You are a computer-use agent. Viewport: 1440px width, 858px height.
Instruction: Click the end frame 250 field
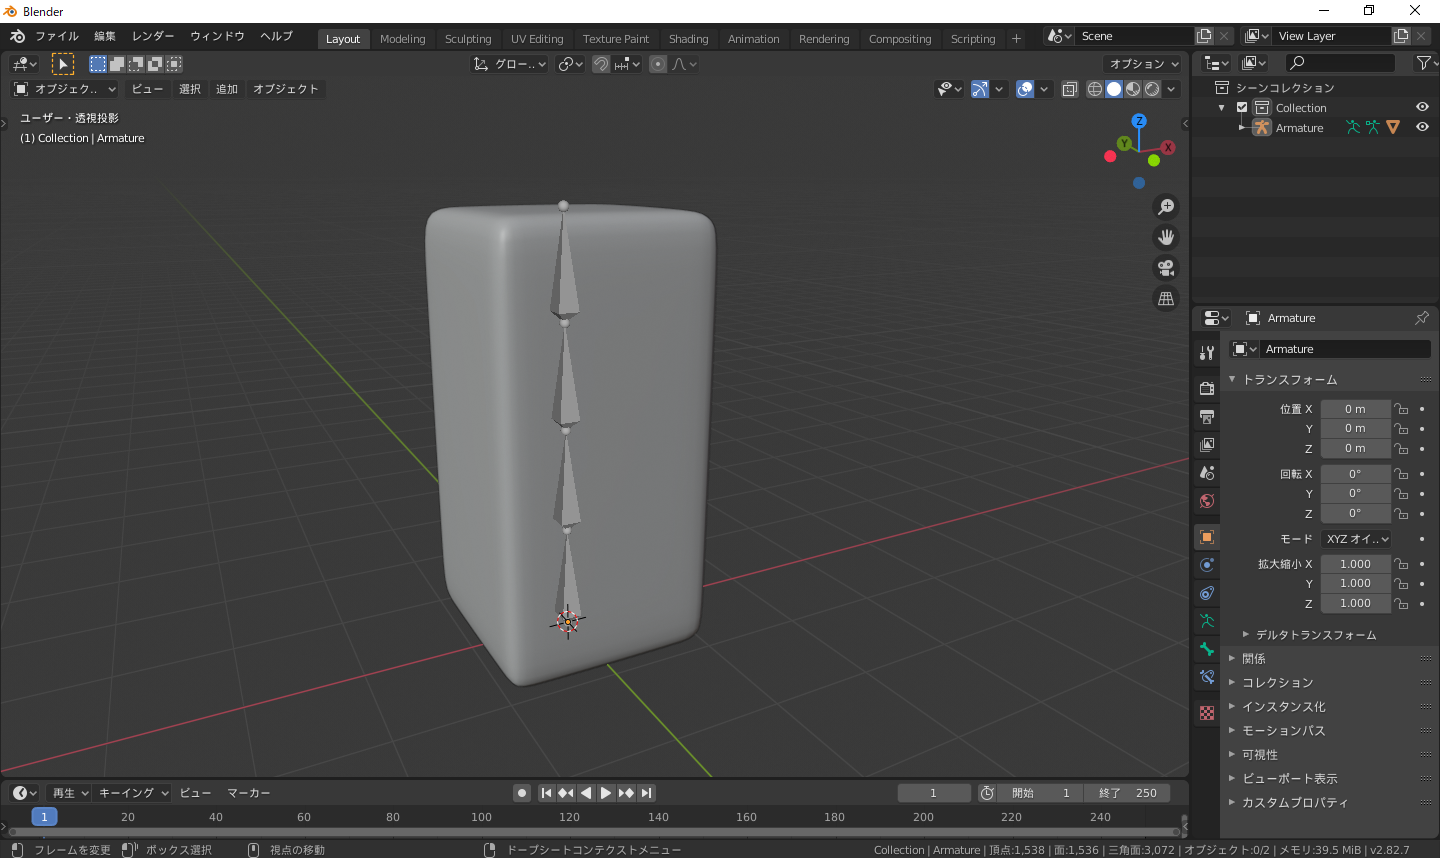1128,793
